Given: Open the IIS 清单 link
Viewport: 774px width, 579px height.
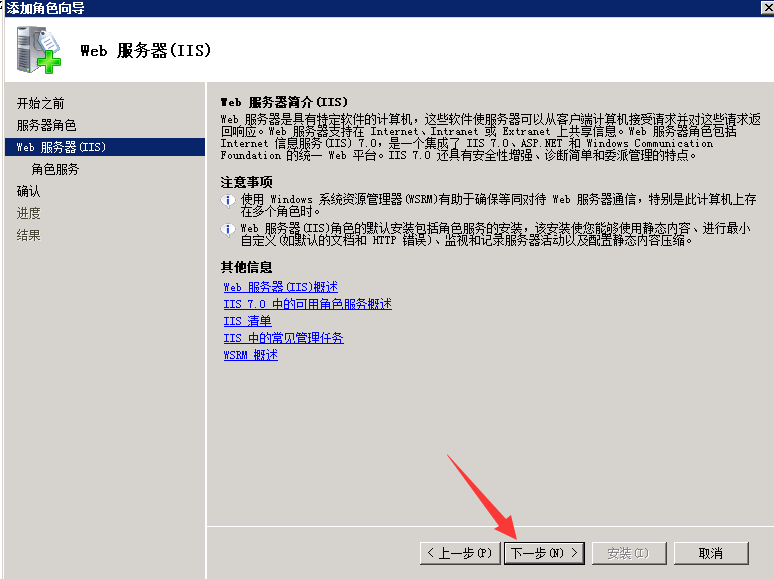Looking at the screenshot, I should tap(247, 321).
